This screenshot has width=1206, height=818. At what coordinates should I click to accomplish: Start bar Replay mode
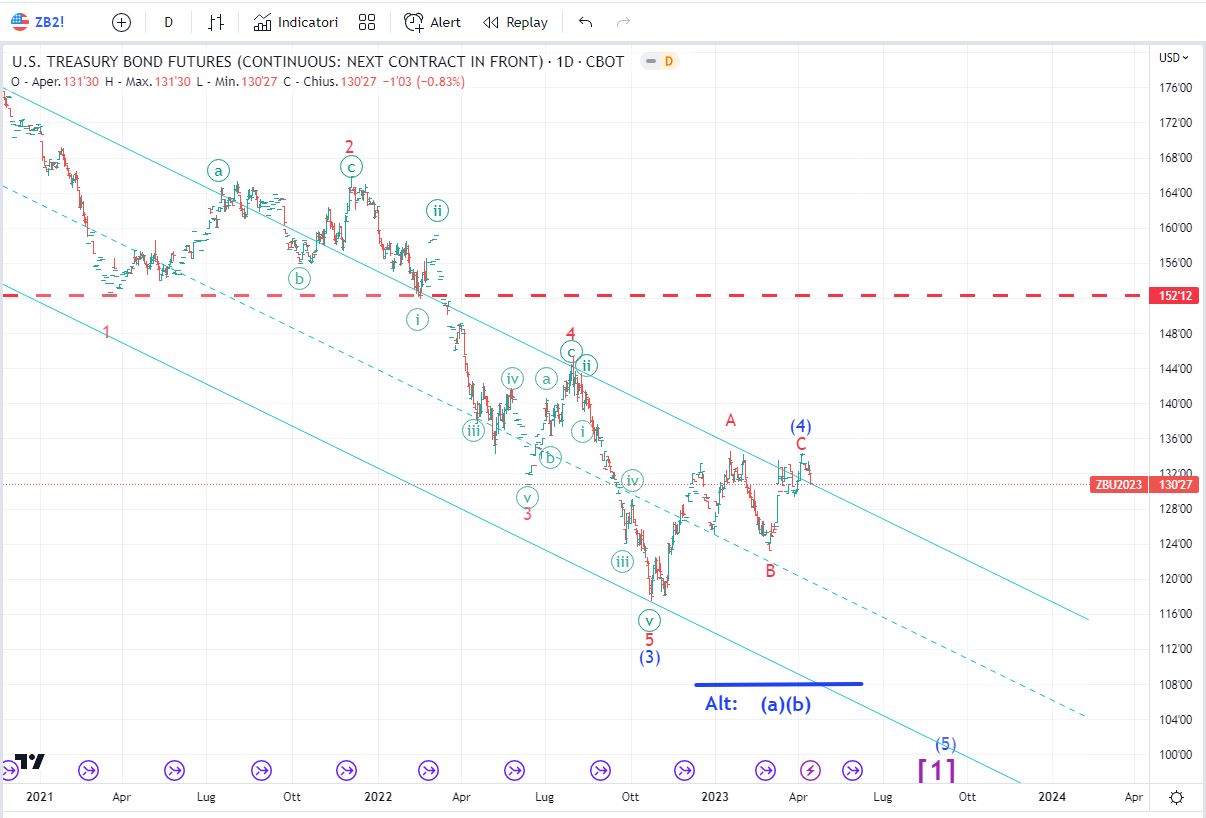(x=515, y=22)
